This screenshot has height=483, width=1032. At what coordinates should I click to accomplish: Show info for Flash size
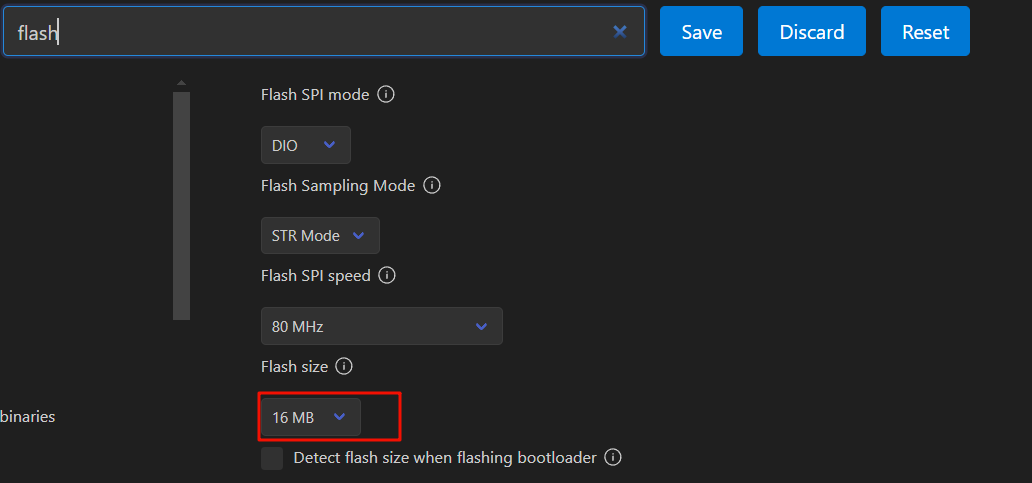click(x=344, y=367)
